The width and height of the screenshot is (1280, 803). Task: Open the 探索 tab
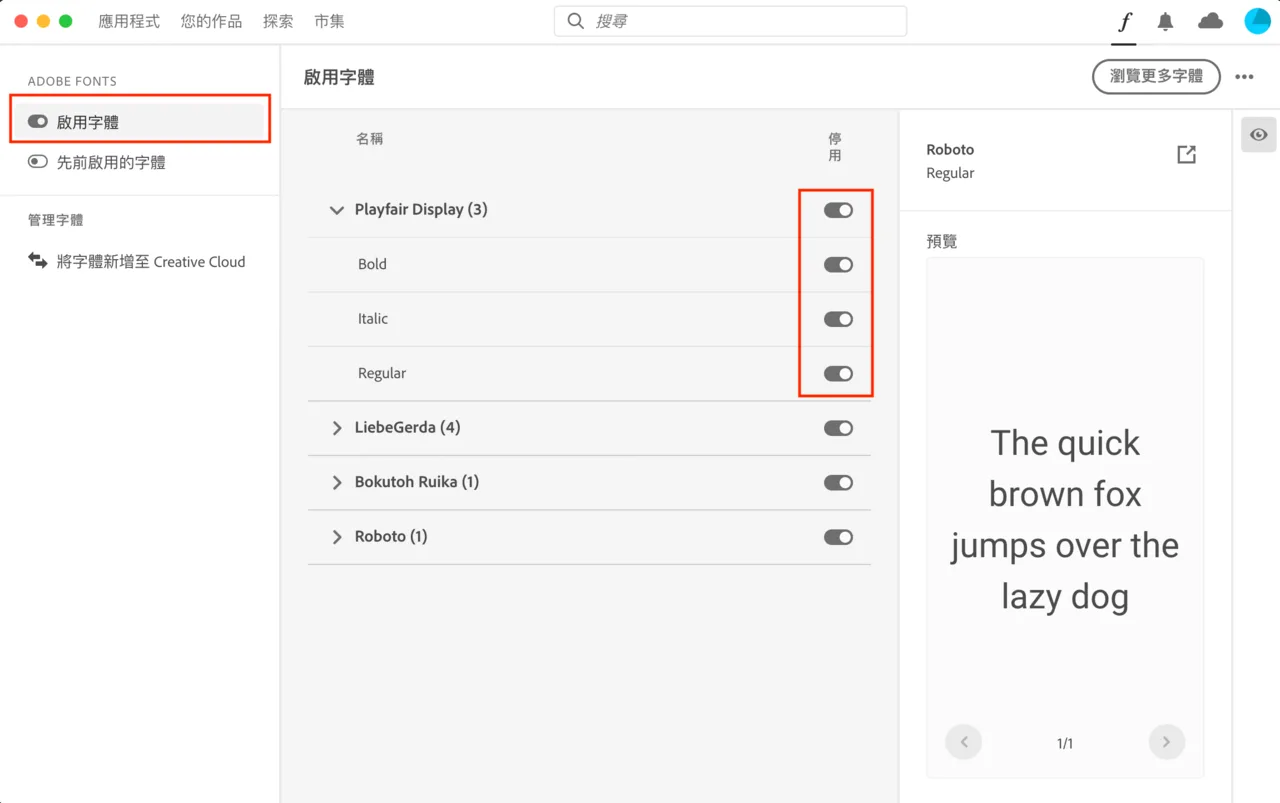(278, 21)
